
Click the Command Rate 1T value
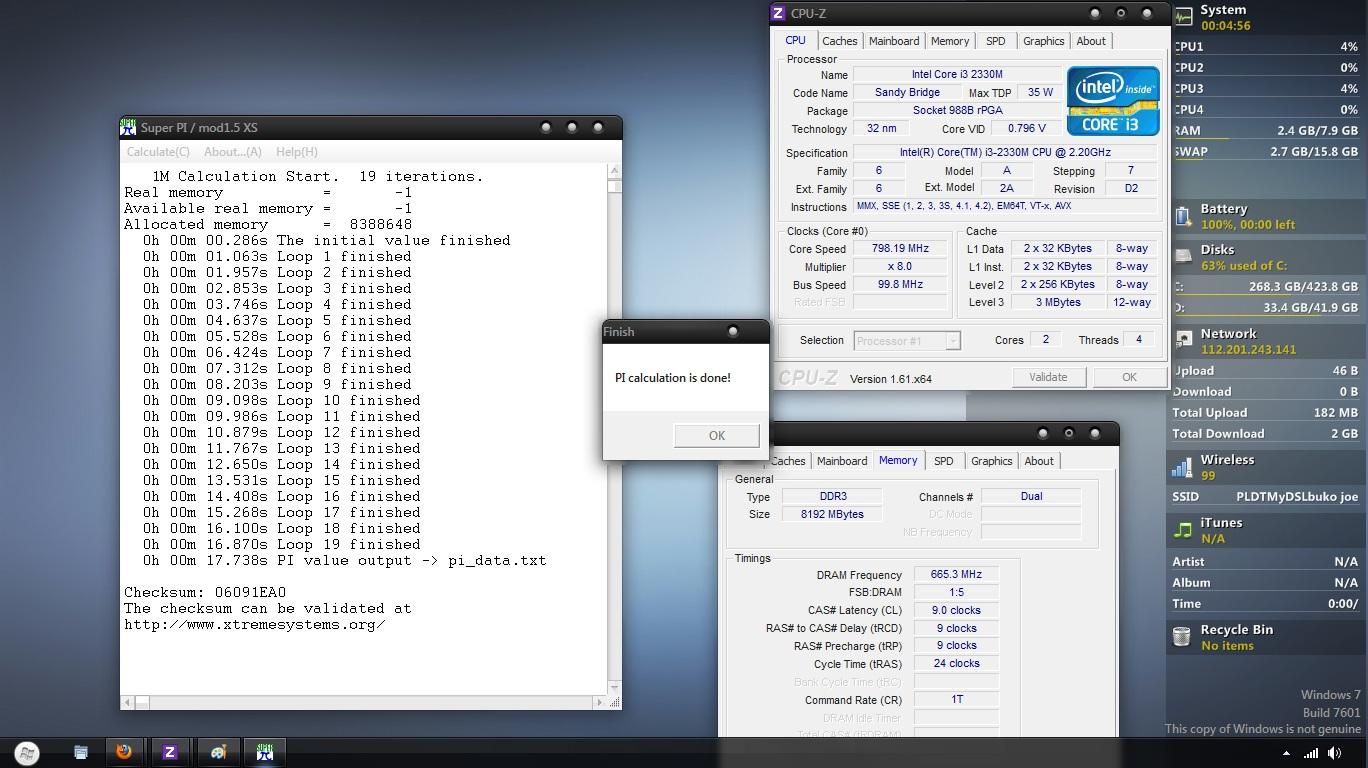[956, 699]
